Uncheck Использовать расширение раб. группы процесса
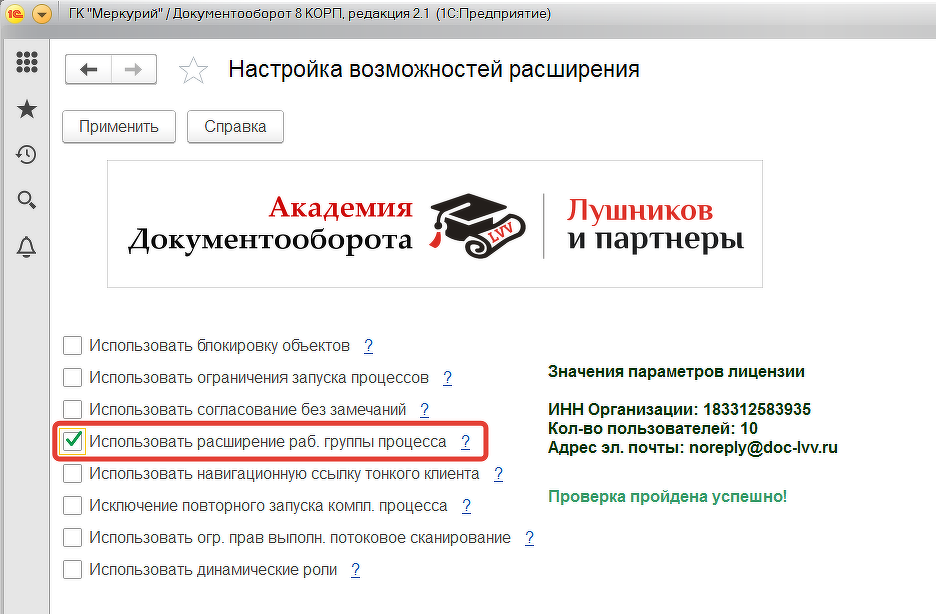 pos(73,442)
